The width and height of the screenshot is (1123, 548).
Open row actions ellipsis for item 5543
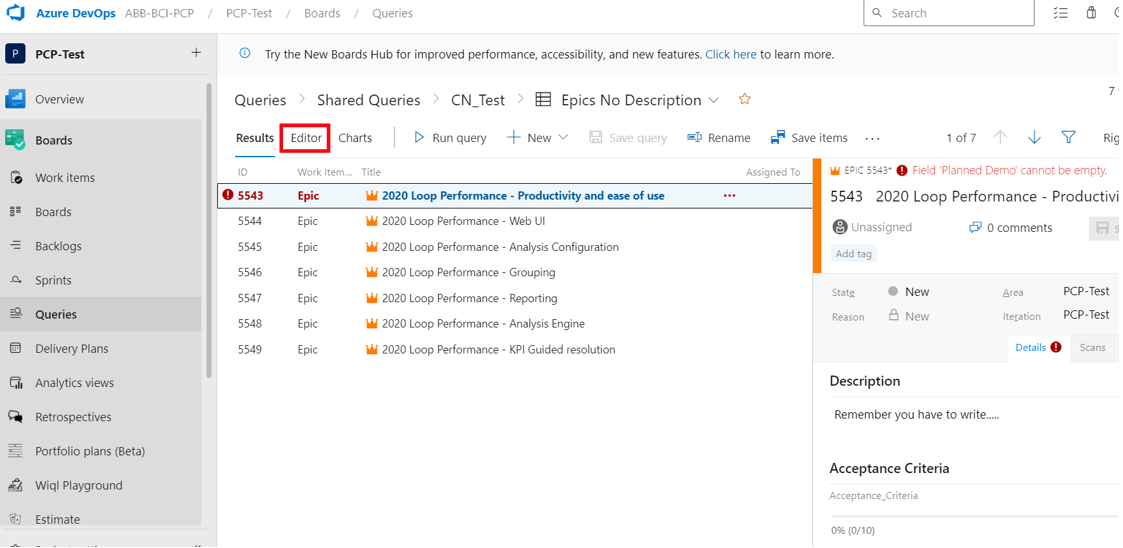click(730, 196)
